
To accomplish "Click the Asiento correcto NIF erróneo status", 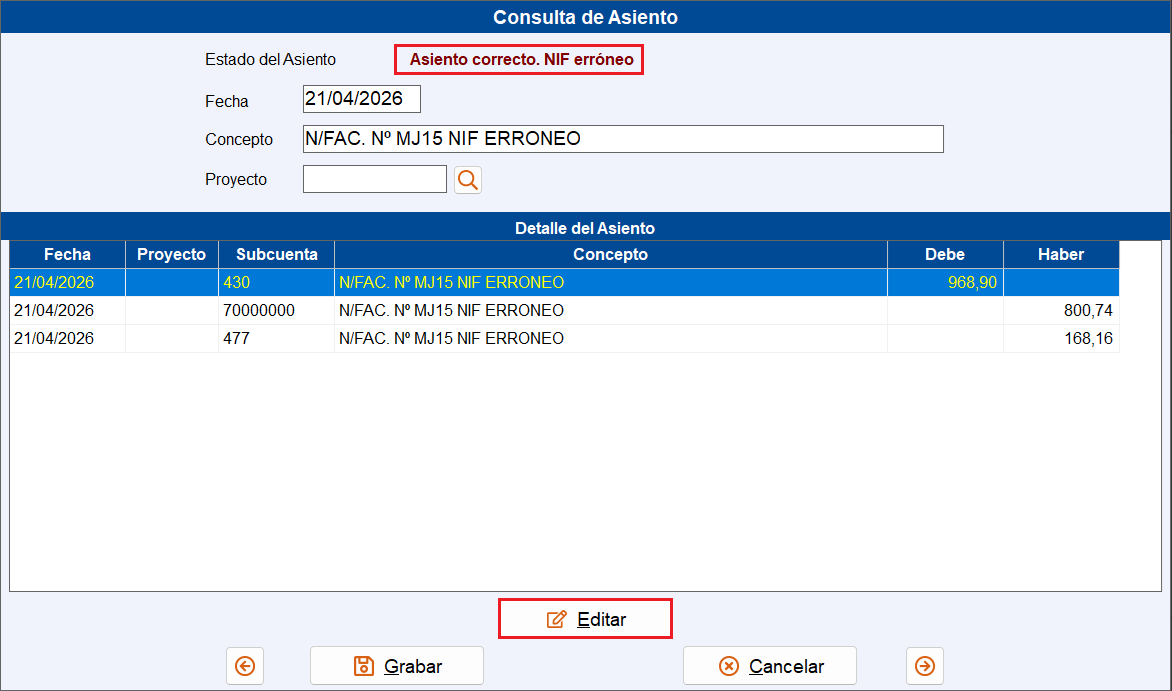I will (x=521, y=59).
